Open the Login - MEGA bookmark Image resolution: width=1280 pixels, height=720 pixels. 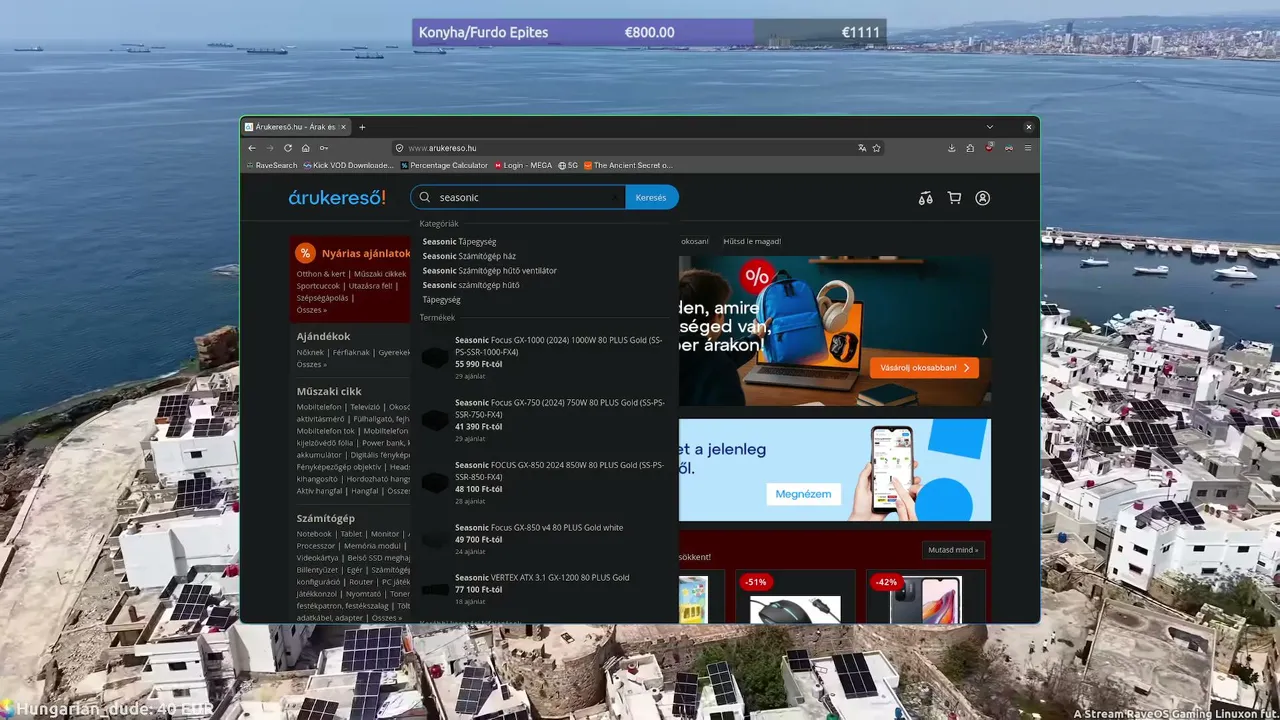pyautogui.click(x=523, y=165)
